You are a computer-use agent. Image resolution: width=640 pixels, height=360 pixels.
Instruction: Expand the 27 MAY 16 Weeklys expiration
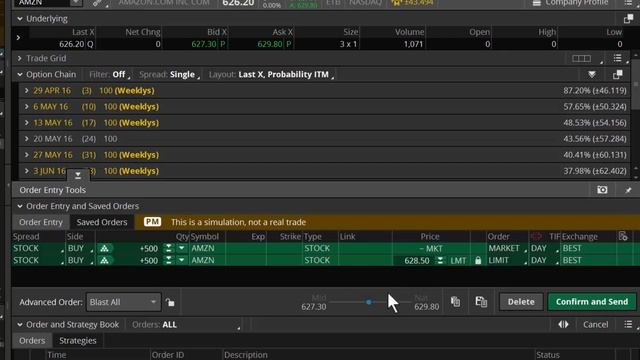click(27, 155)
